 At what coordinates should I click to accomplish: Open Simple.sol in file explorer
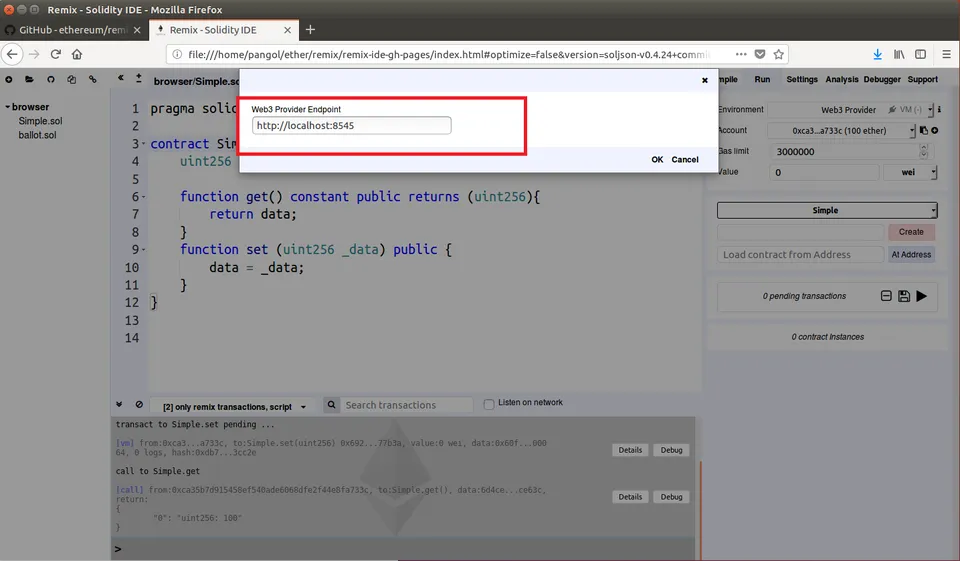(40, 121)
